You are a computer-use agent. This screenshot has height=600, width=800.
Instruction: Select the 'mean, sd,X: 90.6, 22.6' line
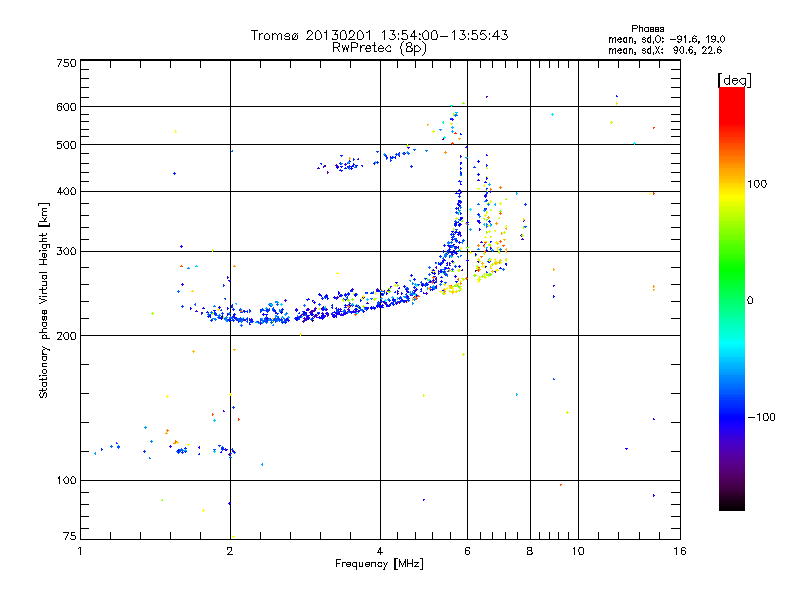tap(665, 50)
